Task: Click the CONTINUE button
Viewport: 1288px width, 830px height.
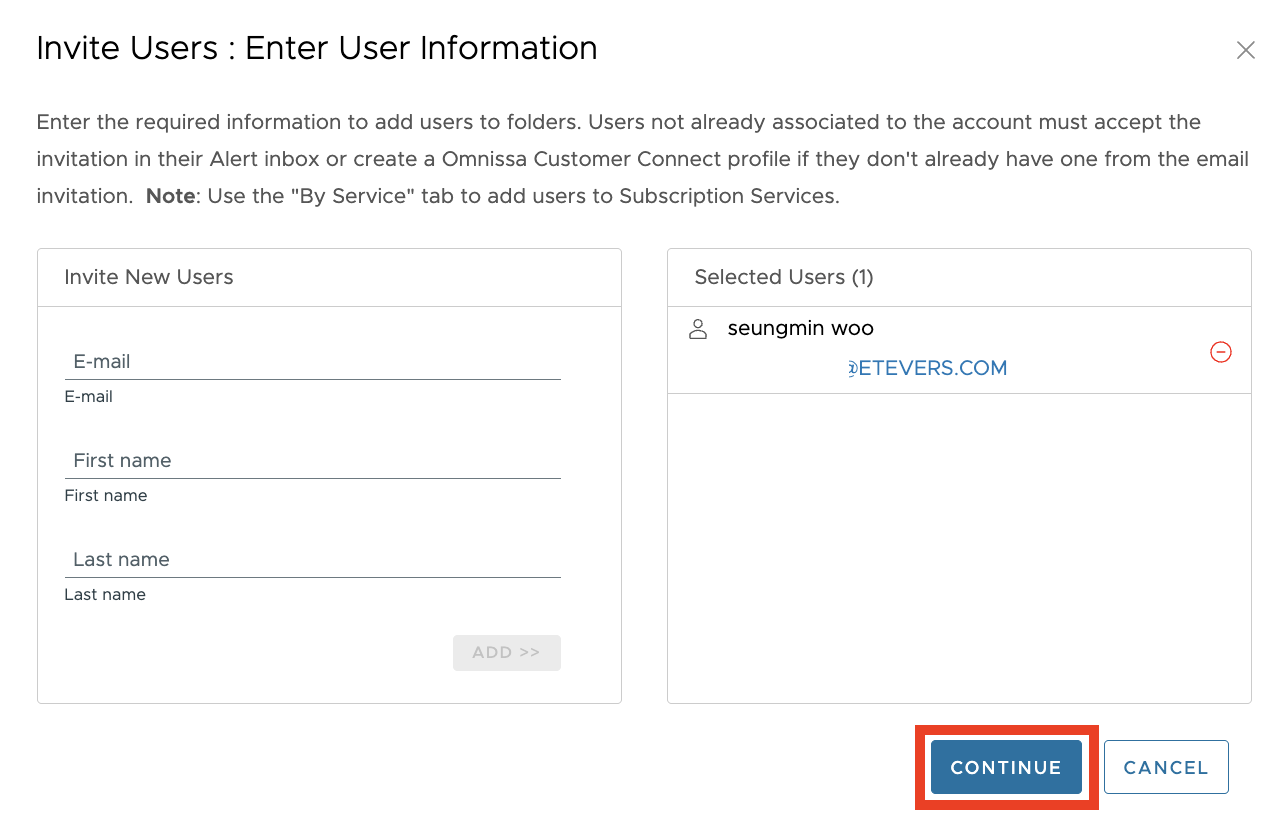Action: pyautogui.click(x=1005, y=767)
